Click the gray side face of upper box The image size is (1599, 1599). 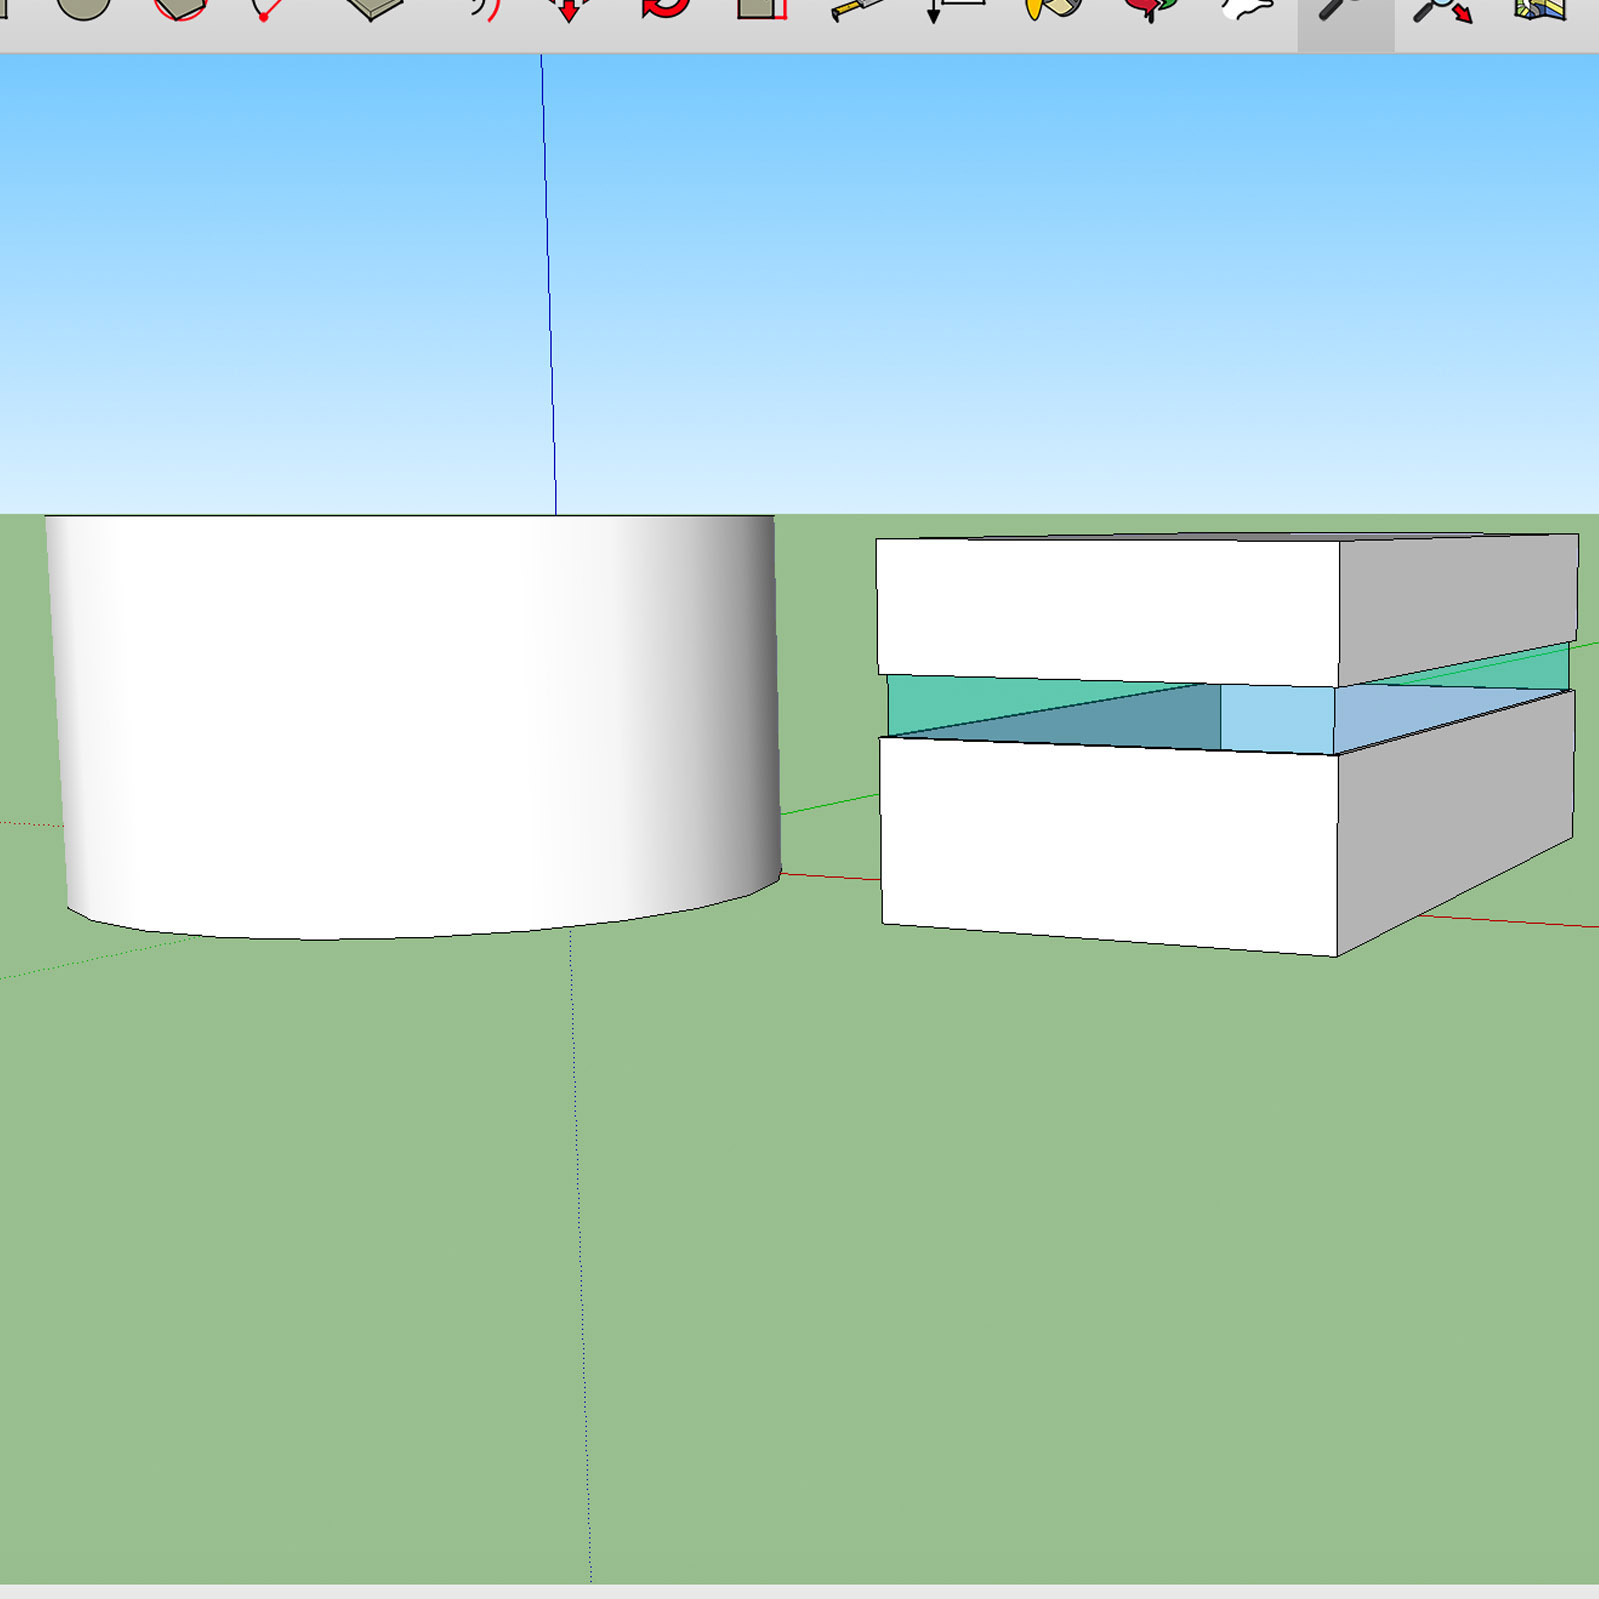[x=1458, y=608]
